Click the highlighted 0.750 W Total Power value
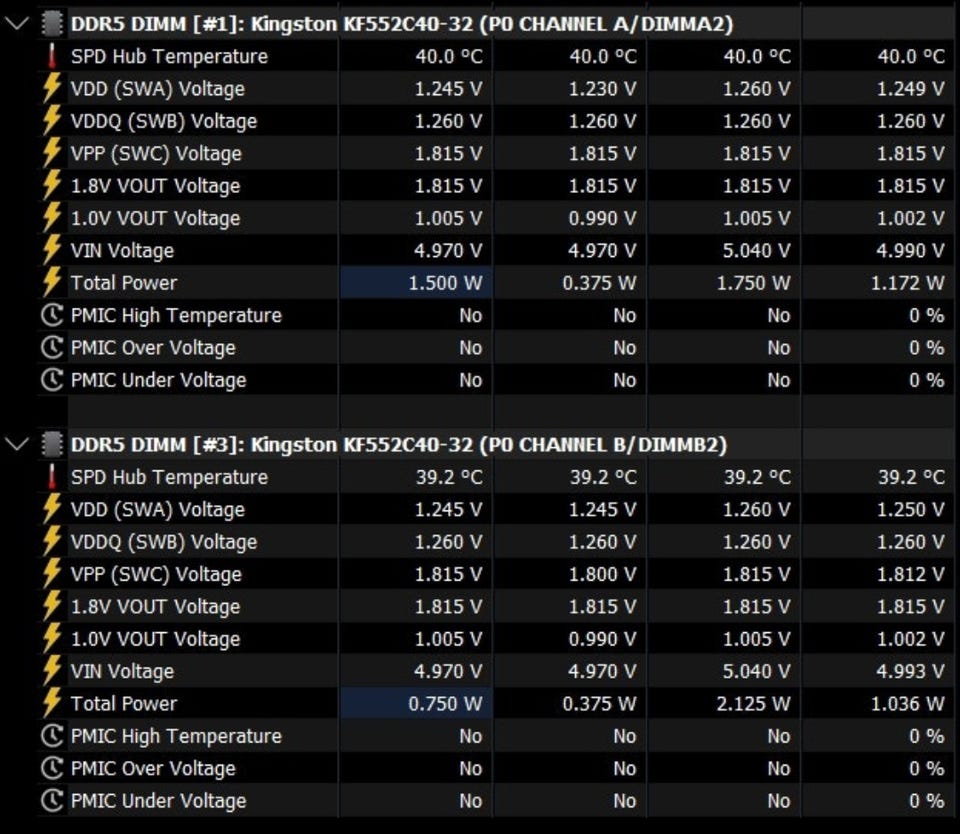This screenshot has width=960, height=834. [445, 704]
